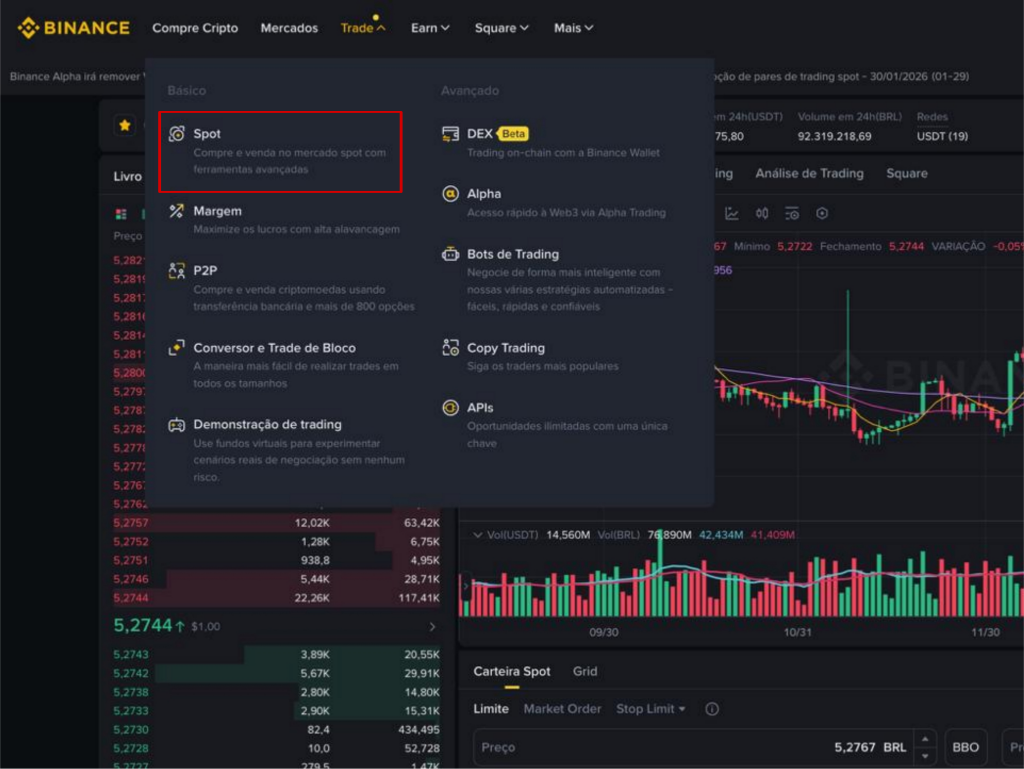This screenshot has width=1024, height=769.
Task: Increase price with up stepper arrow
Action: [x=925, y=739]
